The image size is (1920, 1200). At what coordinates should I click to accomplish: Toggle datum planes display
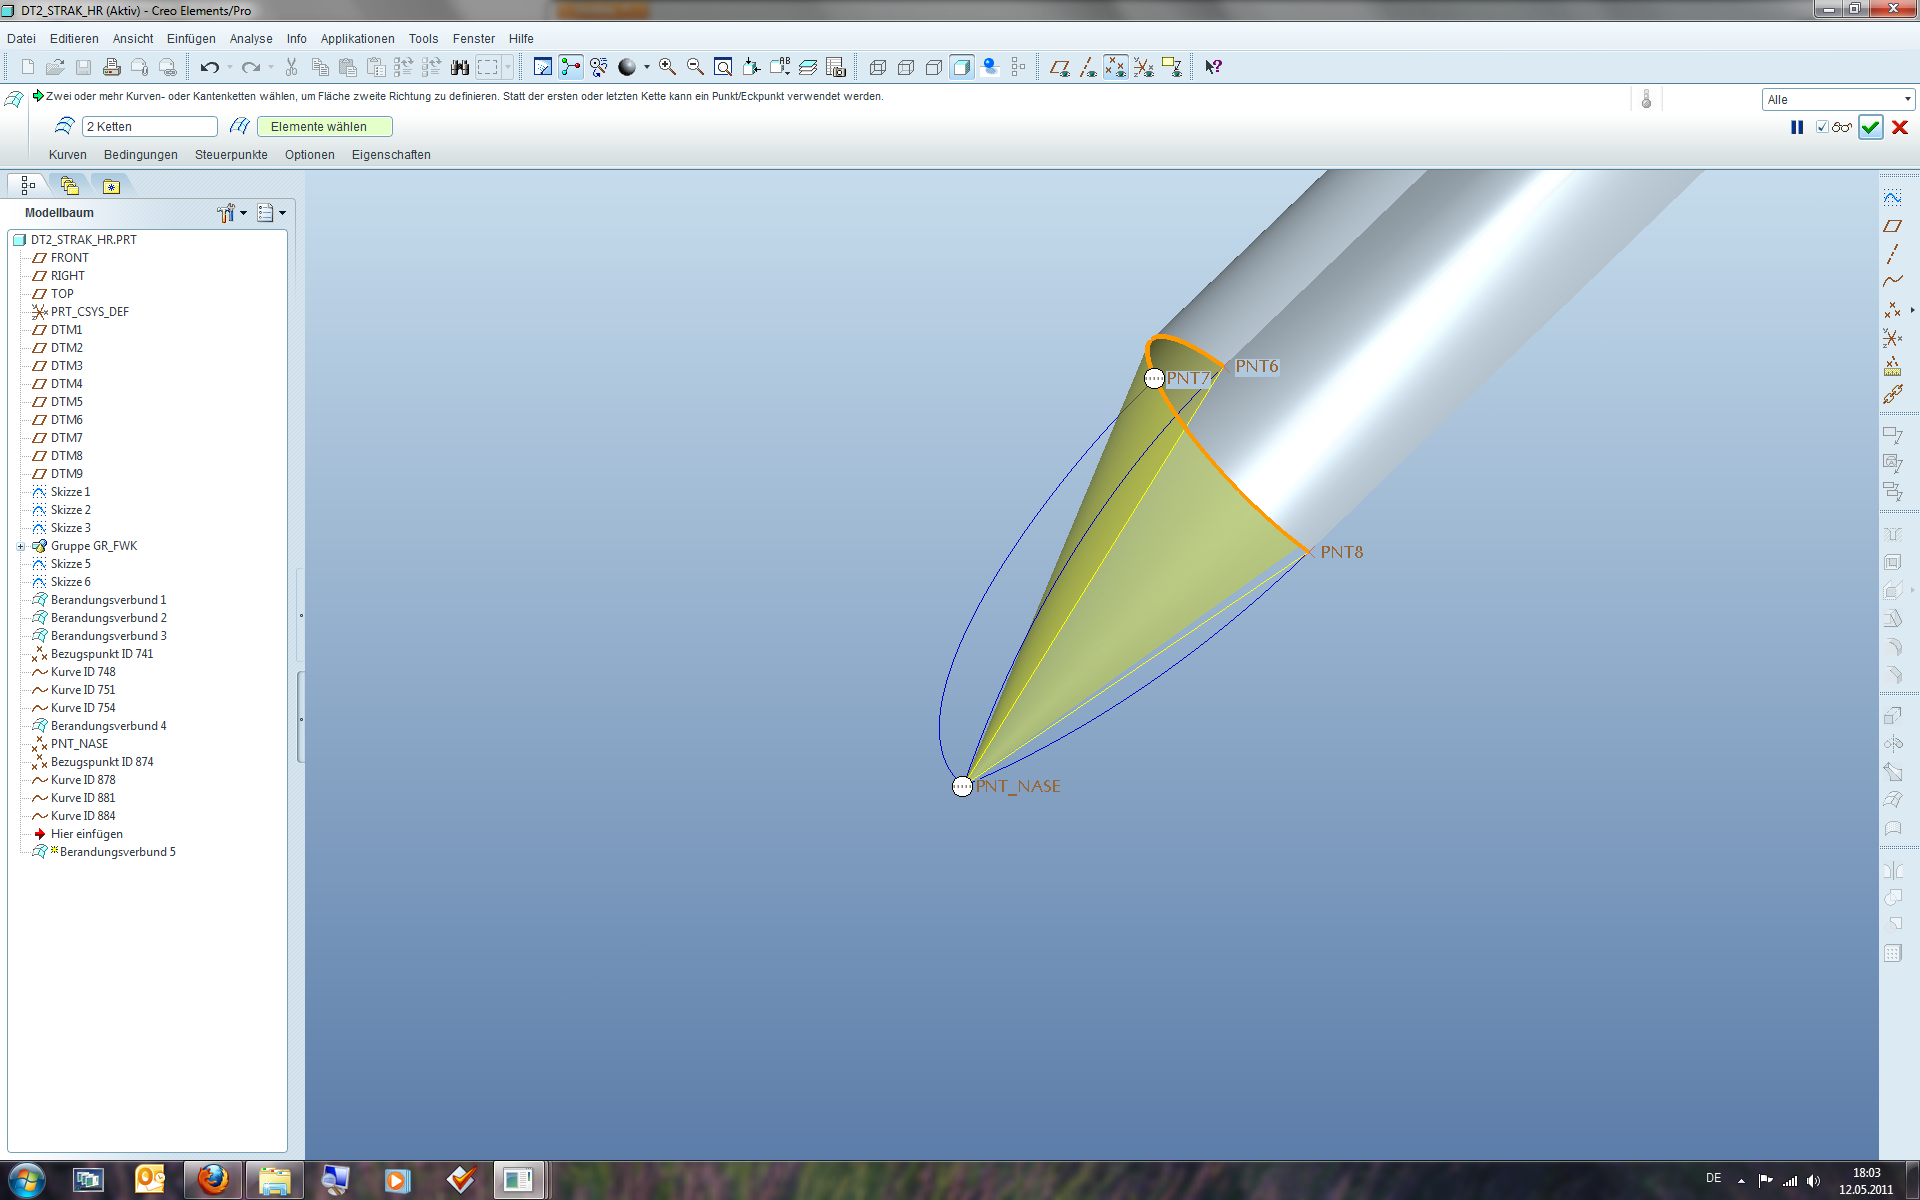[x=1060, y=67]
